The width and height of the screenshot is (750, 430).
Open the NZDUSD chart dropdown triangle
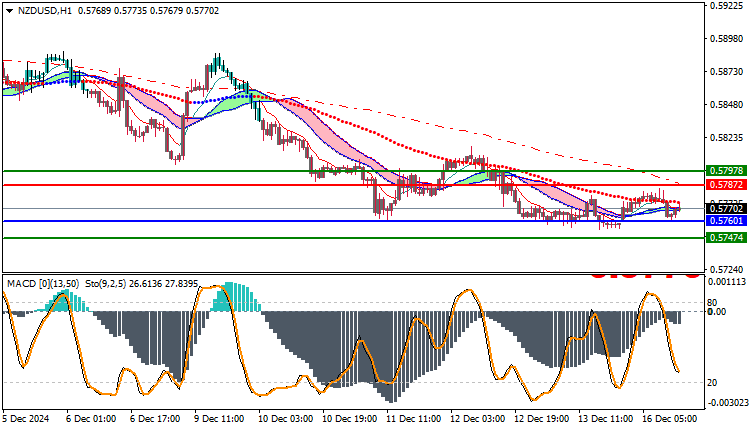pos(10,11)
